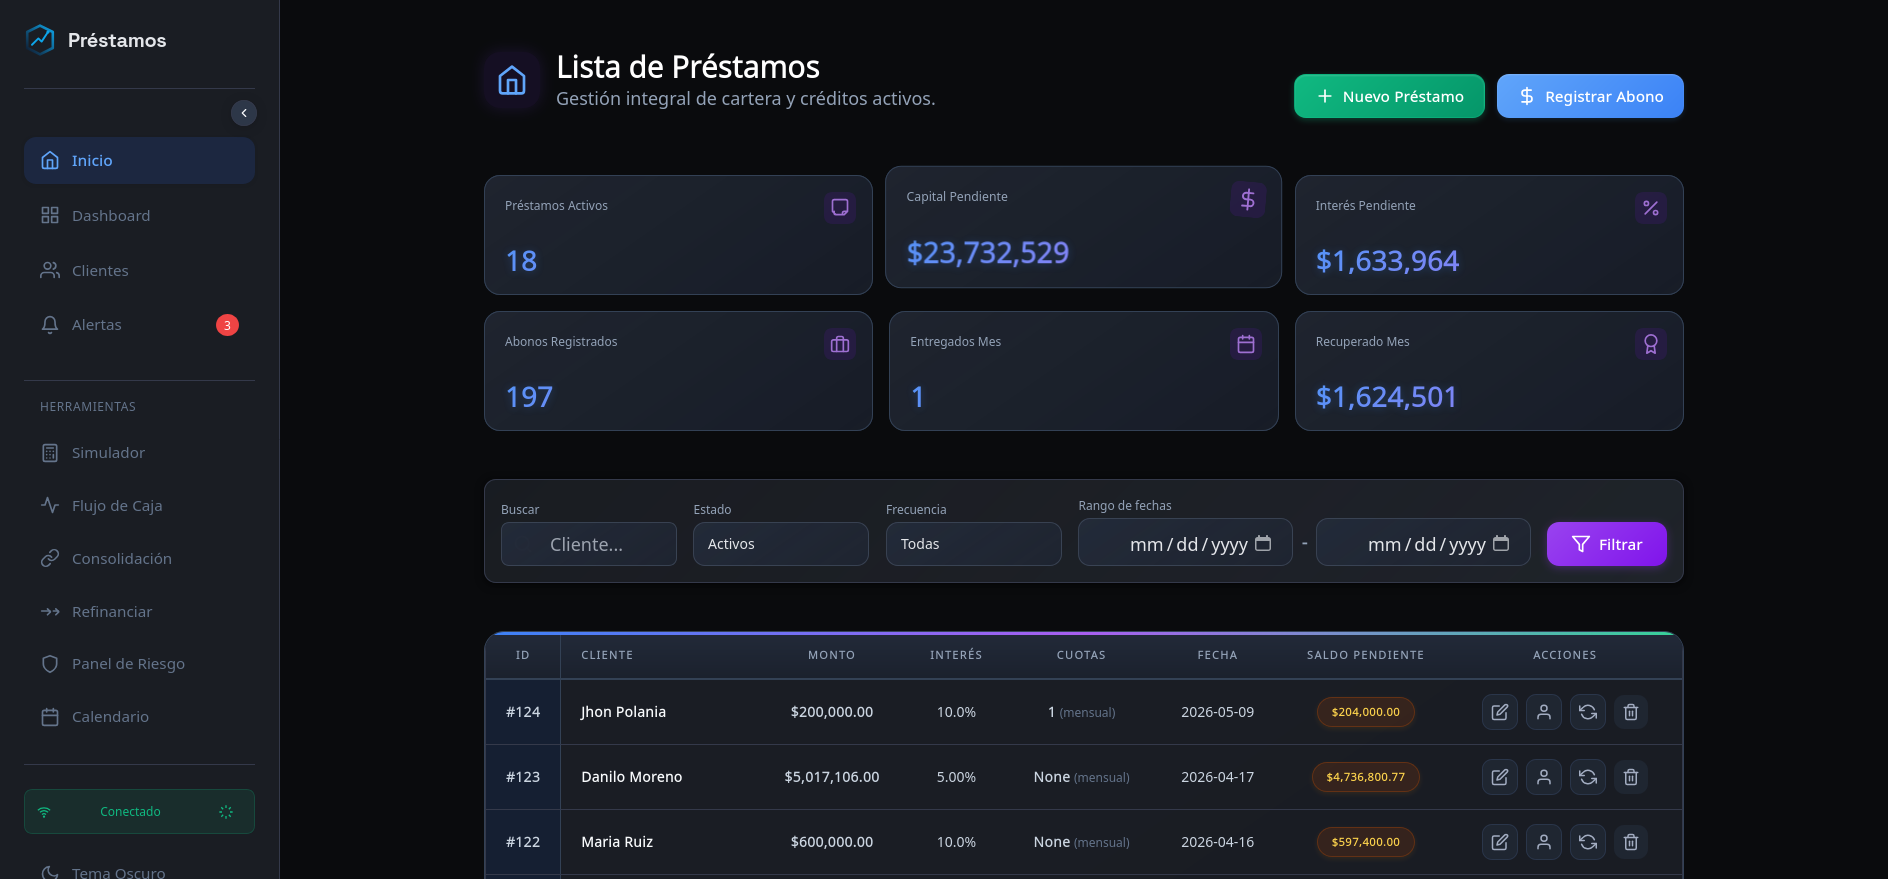This screenshot has width=1888, height=879.
Task: Click the briefcase icon on Abonos Registrados card
Action: click(840, 344)
